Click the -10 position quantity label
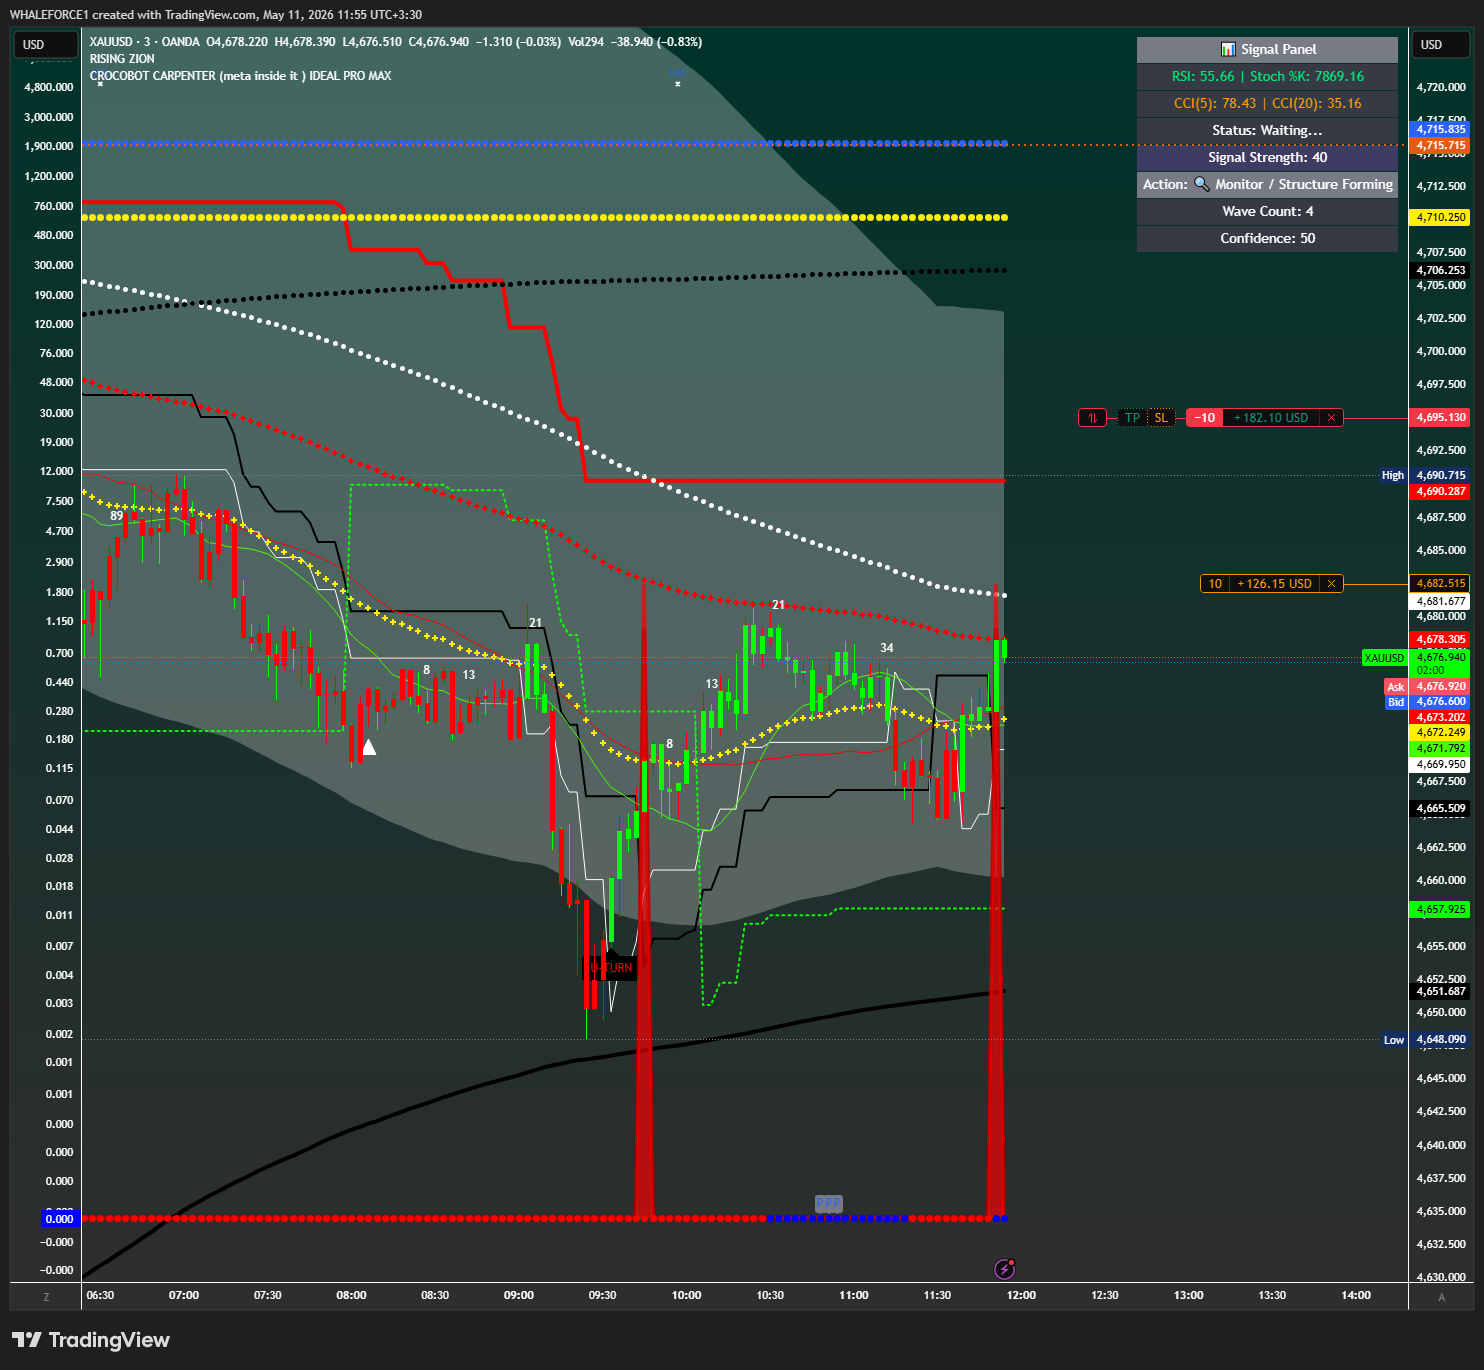Screen dimensions: 1484x1370 click(x=1207, y=418)
